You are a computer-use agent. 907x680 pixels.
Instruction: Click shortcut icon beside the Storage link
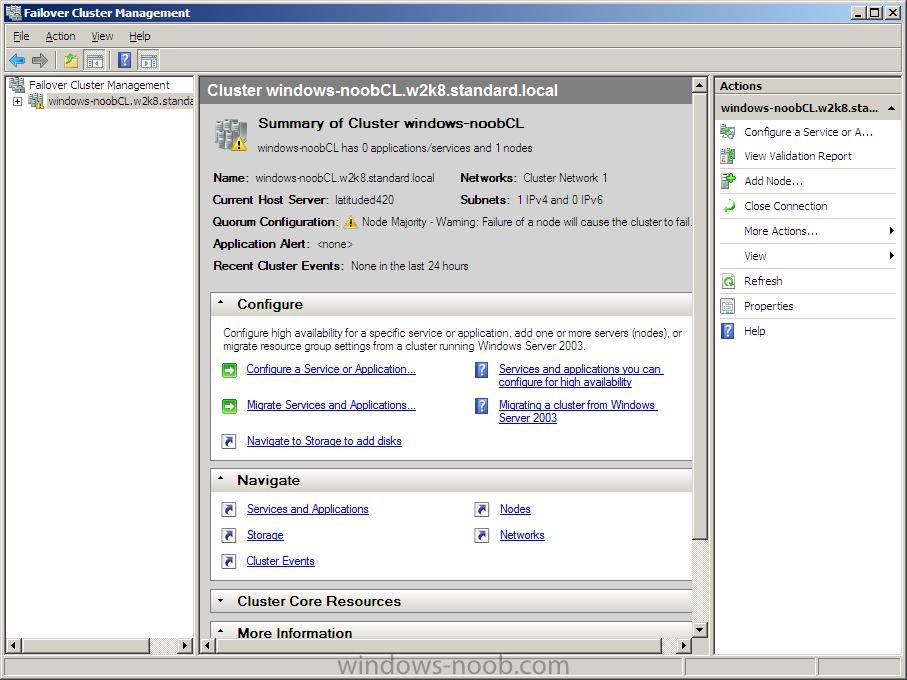click(229, 535)
